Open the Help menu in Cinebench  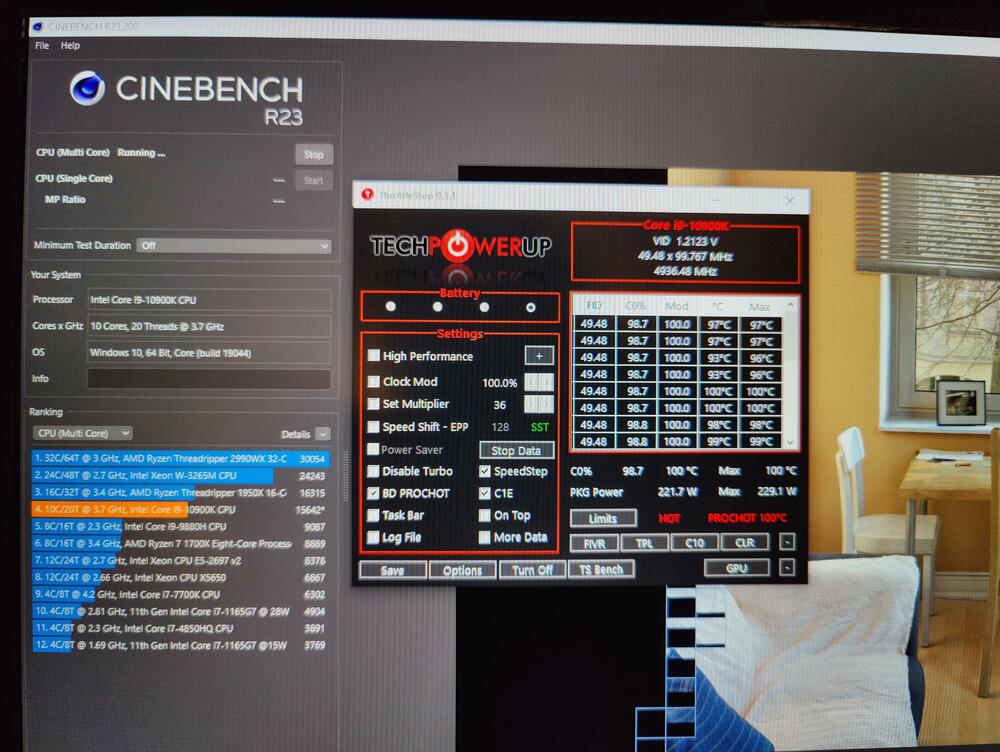click(x=70, y=46)
